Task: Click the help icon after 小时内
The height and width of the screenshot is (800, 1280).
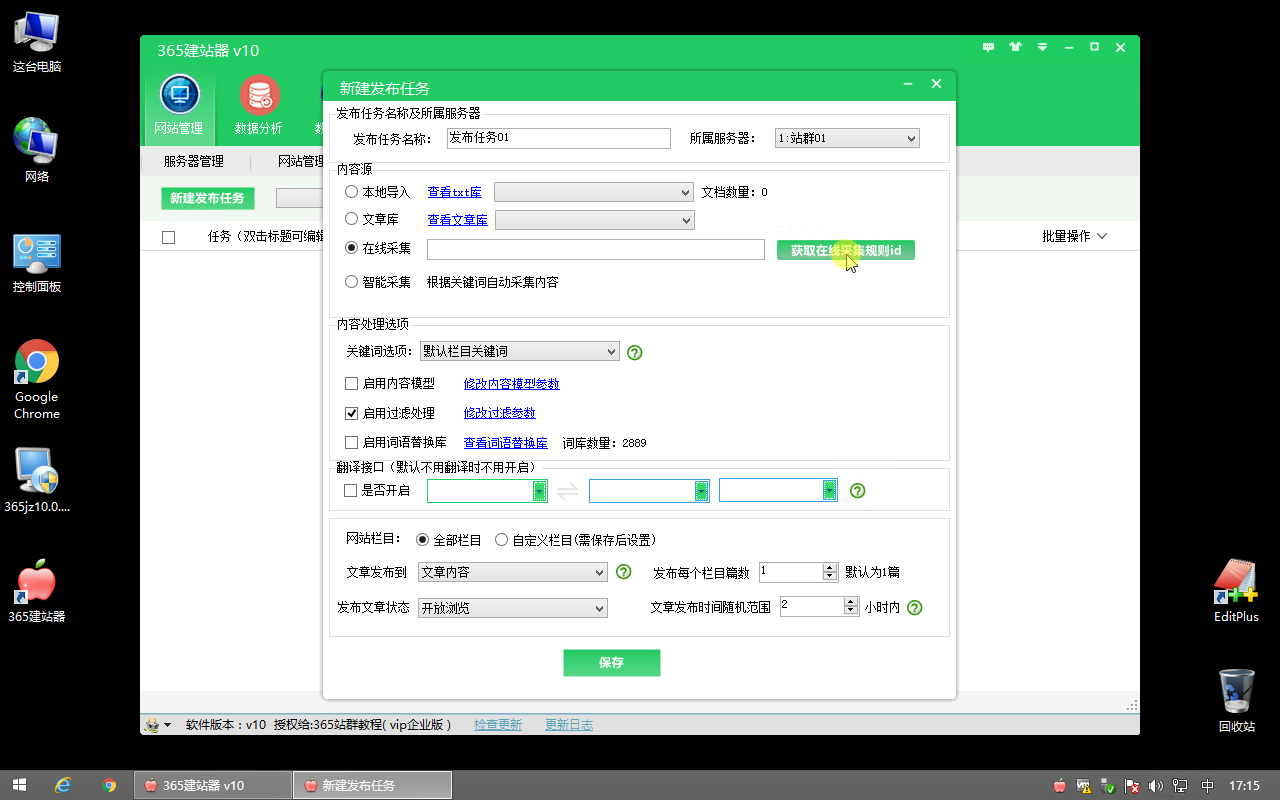Action: click(914, 607)
